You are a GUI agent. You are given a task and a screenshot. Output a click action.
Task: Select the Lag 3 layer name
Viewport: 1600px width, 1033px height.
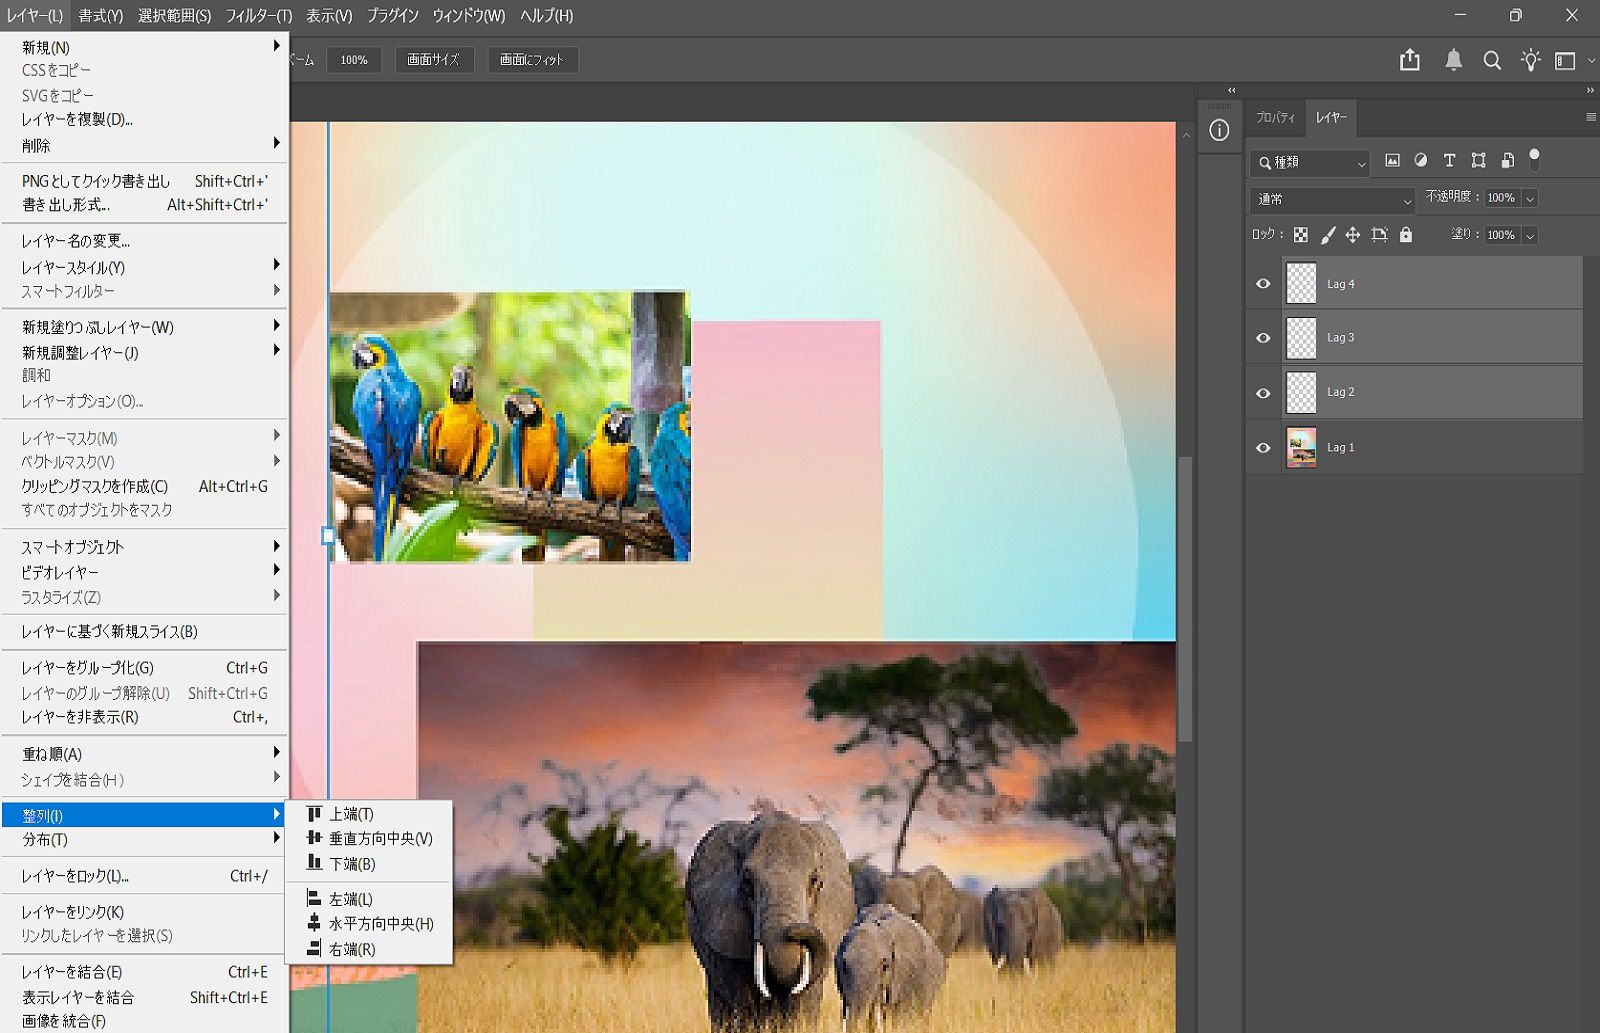1340,338
